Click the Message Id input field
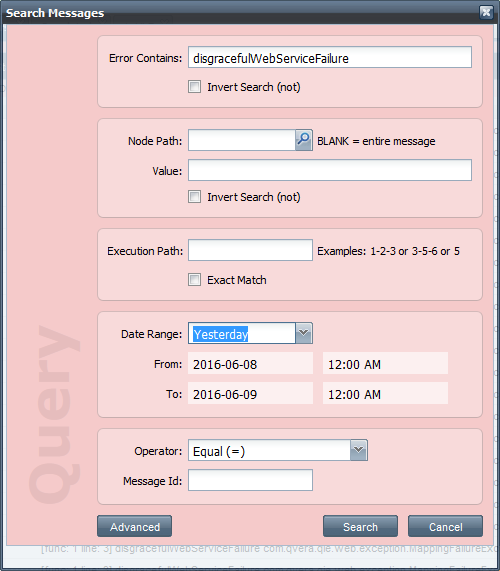Viewport: 500px width, 571px height. (x=251, y=480)
